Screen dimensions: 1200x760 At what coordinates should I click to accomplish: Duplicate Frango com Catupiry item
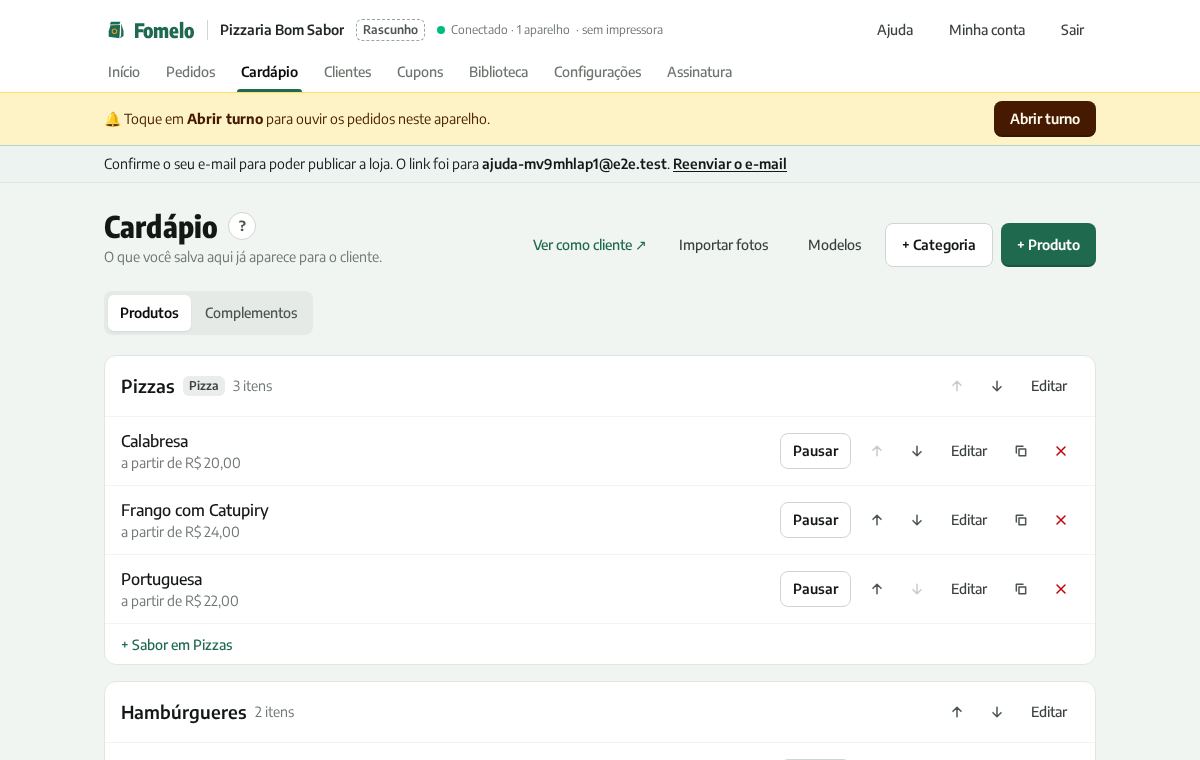(x=1021, y=520)
